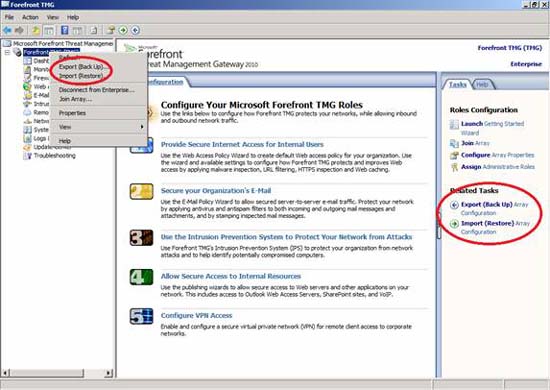Open the Help menu in menu bar
The image size is (550, 390).
pos(73,17)
